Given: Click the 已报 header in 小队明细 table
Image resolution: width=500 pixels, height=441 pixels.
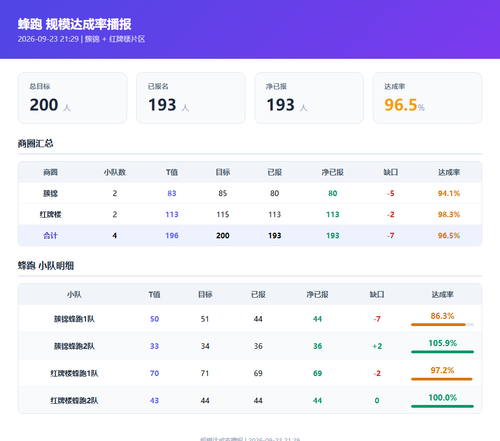Looking at the screenshot, I should click(x=258, y=295).
